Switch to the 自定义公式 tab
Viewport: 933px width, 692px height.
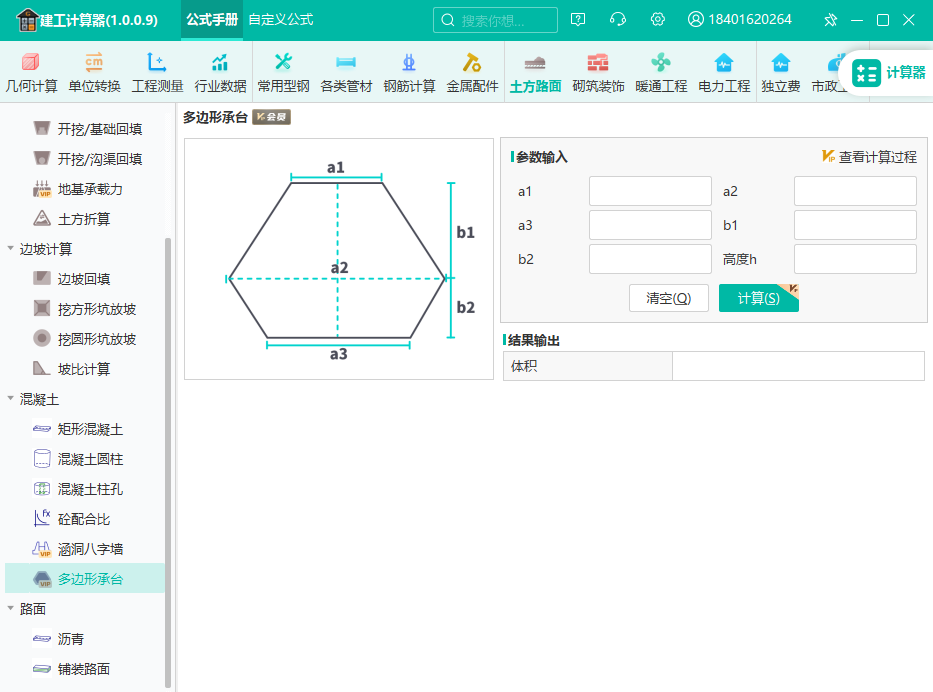coord(280,20)
